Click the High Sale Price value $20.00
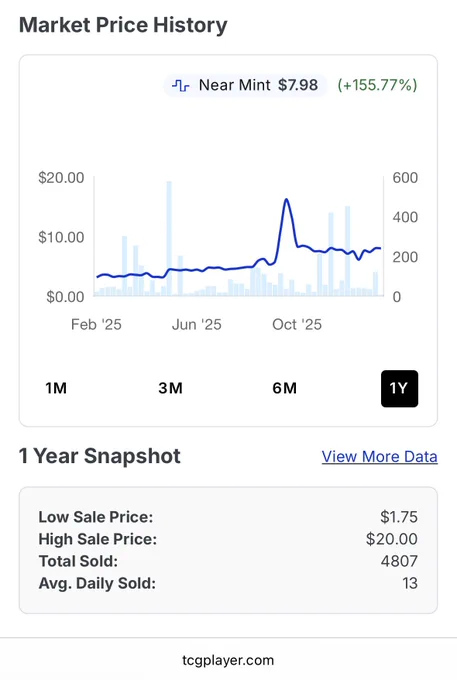 pyautogui.click(x=392, y=539)
